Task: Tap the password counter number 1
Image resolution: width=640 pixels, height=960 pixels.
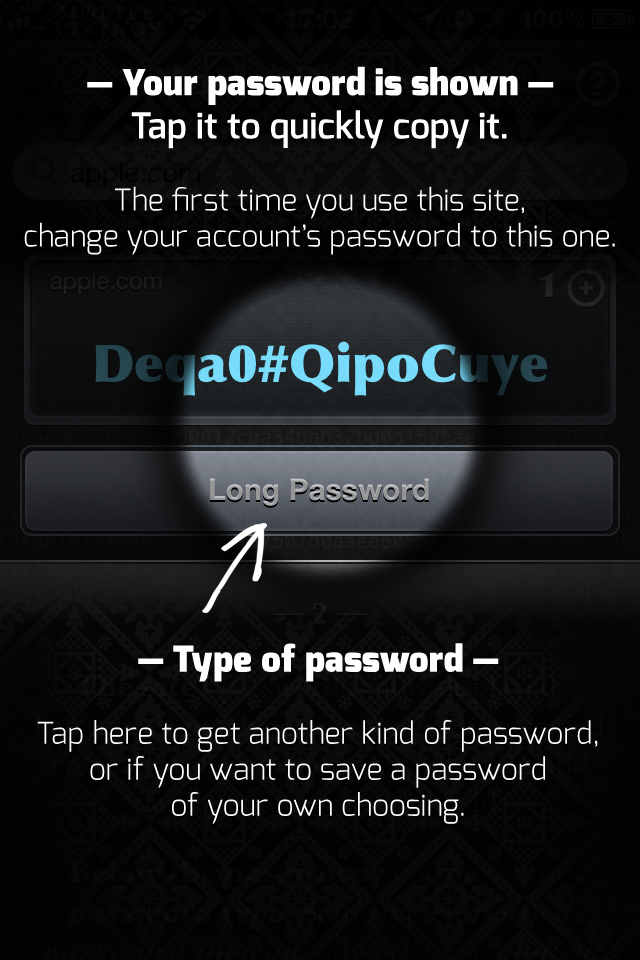Action: tap(548, 286)
